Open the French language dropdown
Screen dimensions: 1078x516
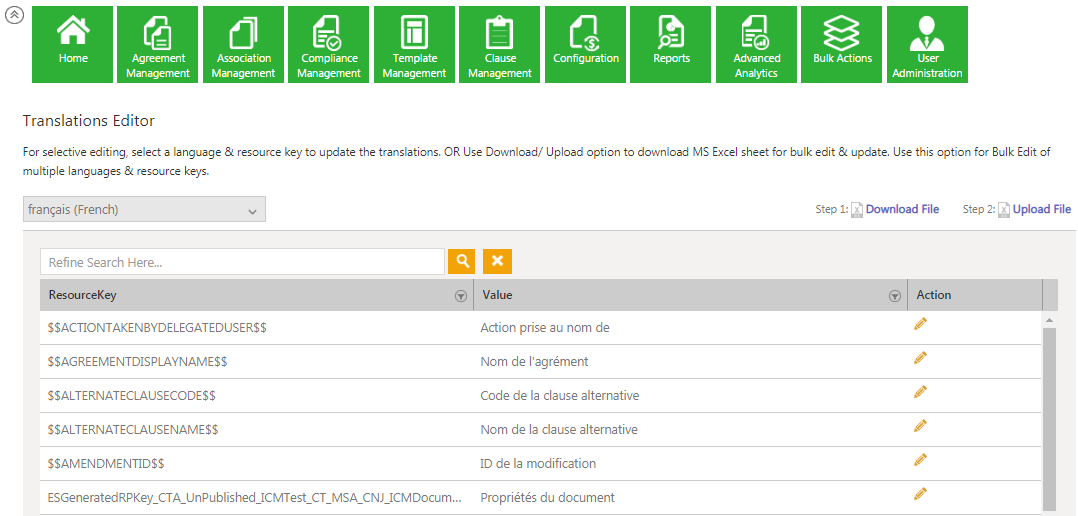click(x=144, y=210)
